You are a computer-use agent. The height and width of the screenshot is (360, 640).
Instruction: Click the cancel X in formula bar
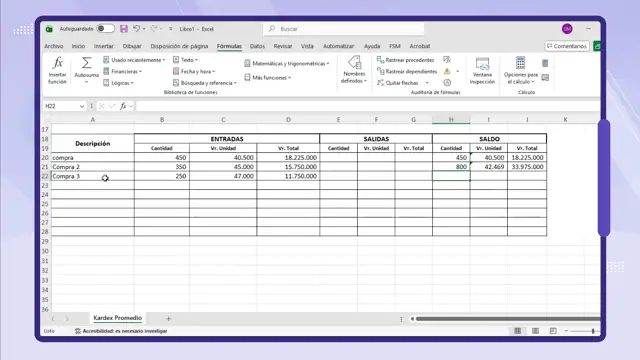pyautogui.click(x=102, y=106)
